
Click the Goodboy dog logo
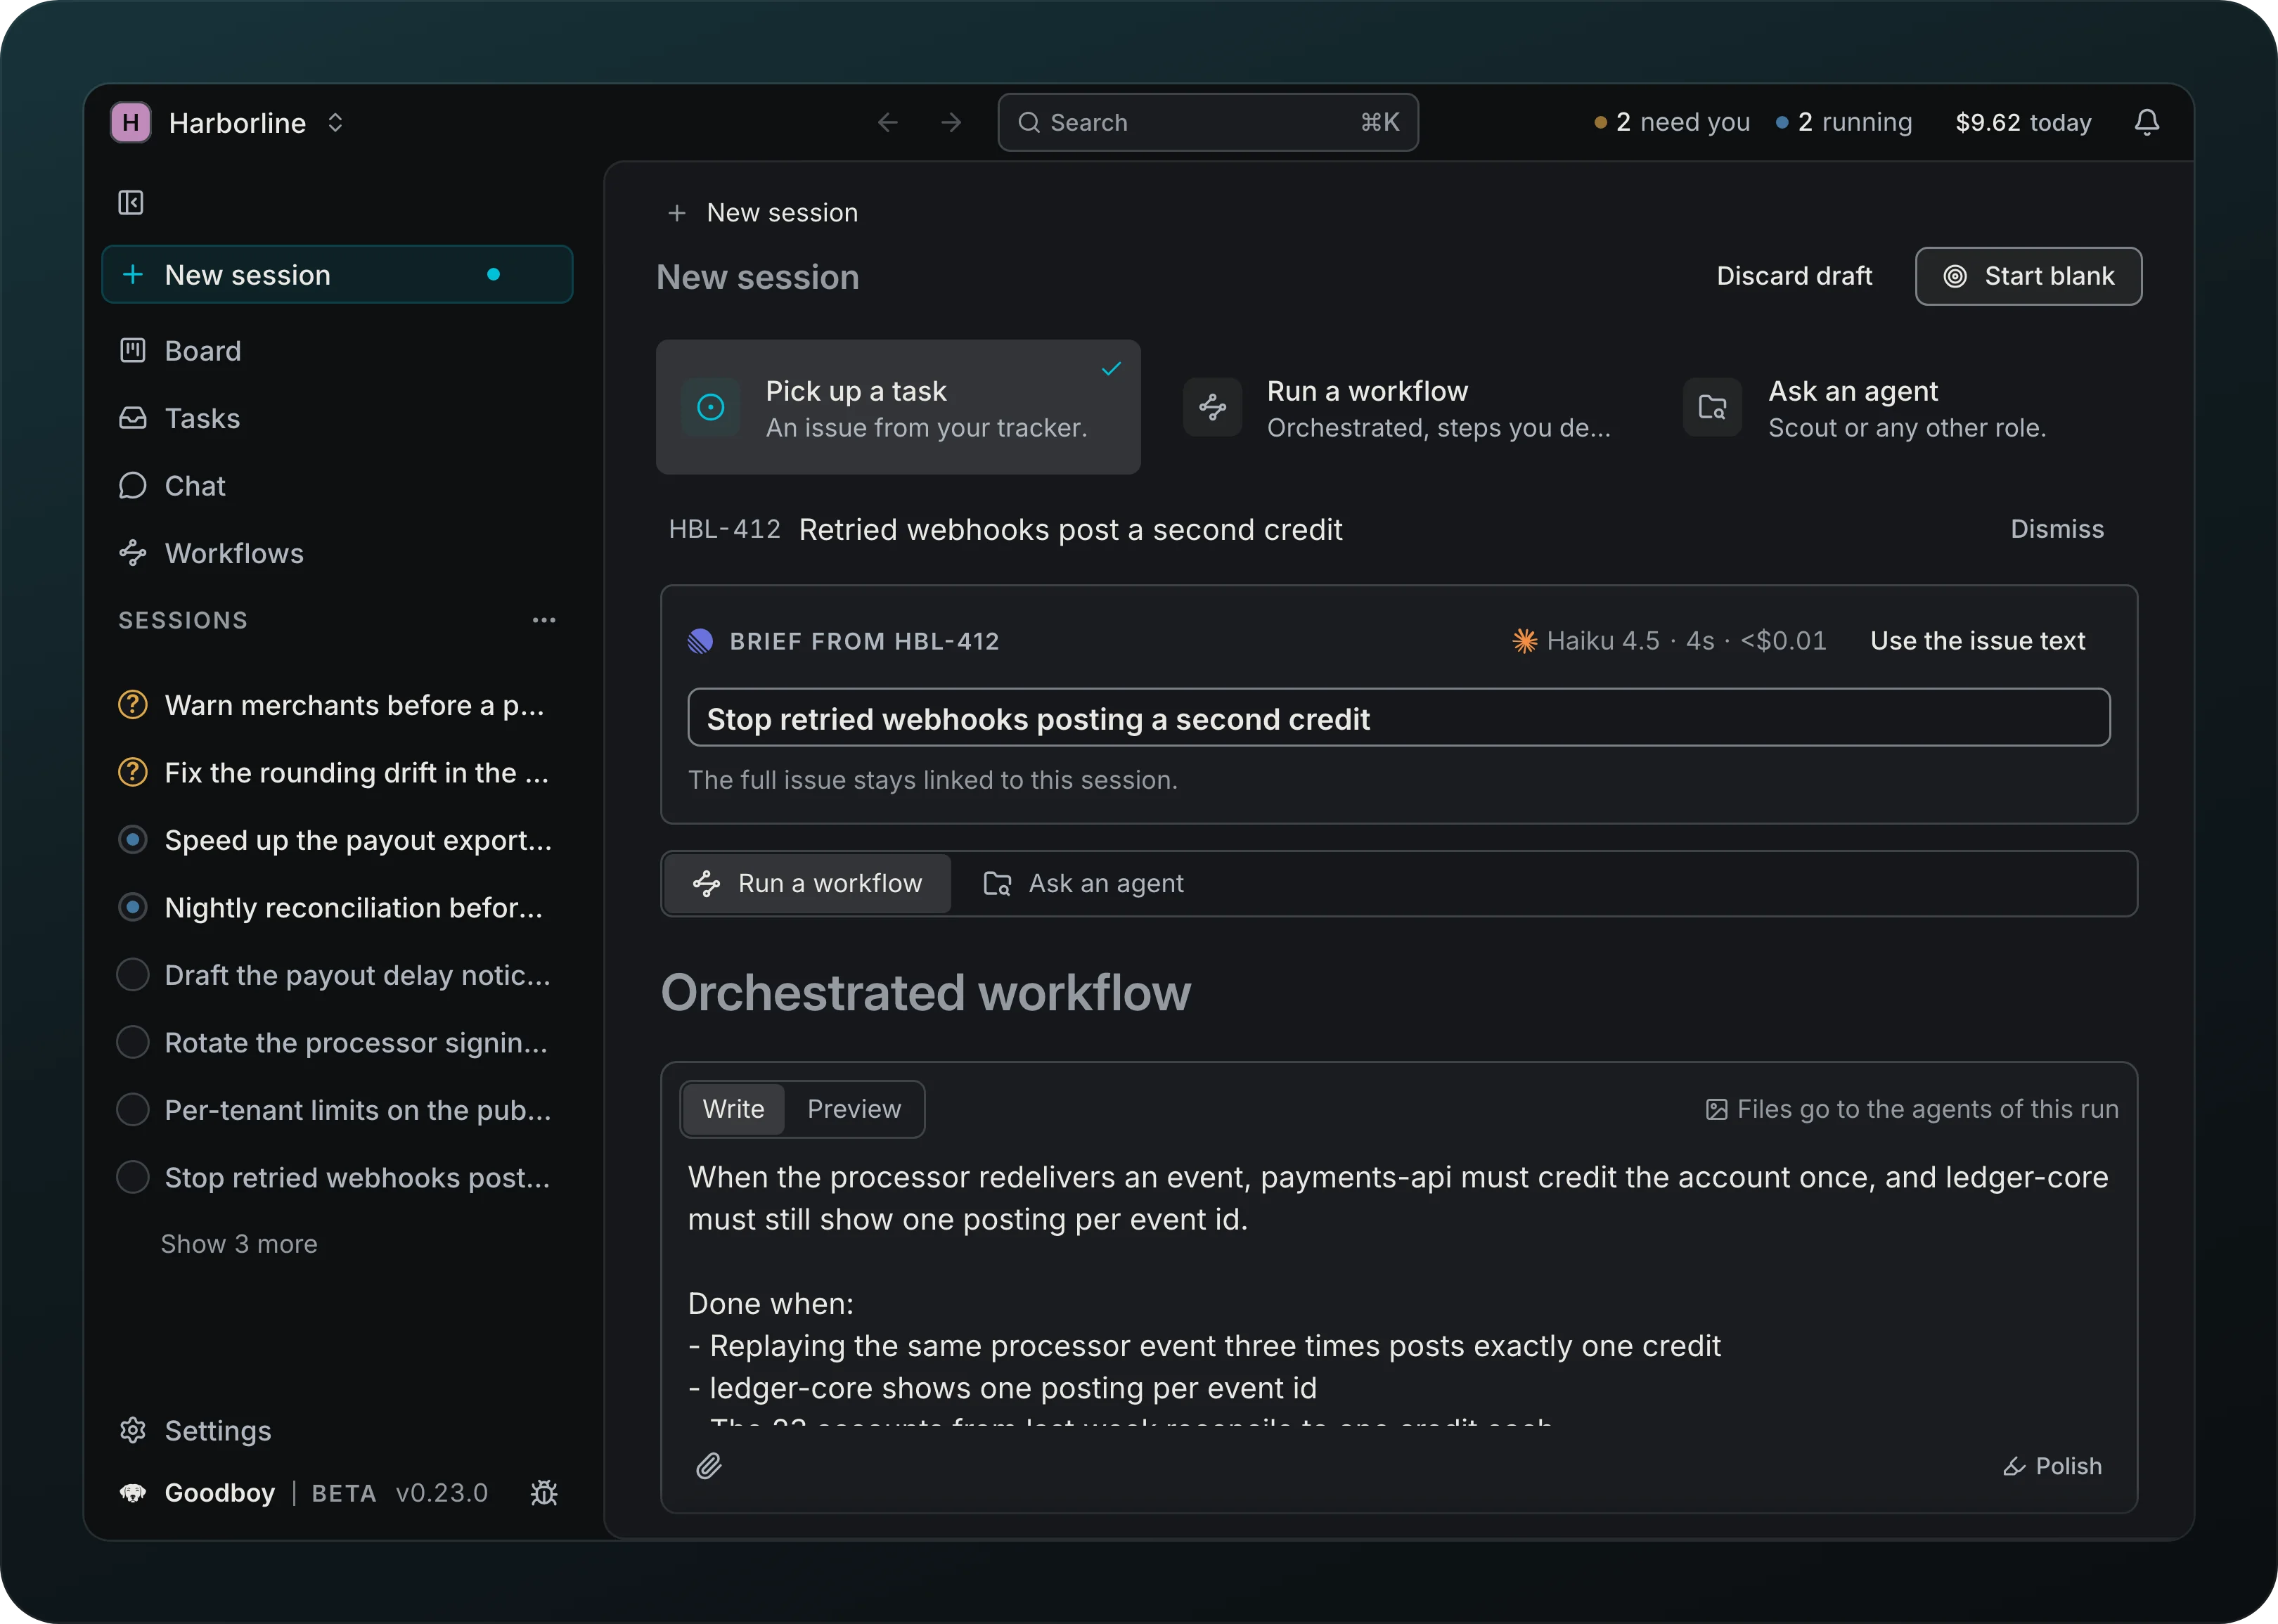[x=132, y=1493]
